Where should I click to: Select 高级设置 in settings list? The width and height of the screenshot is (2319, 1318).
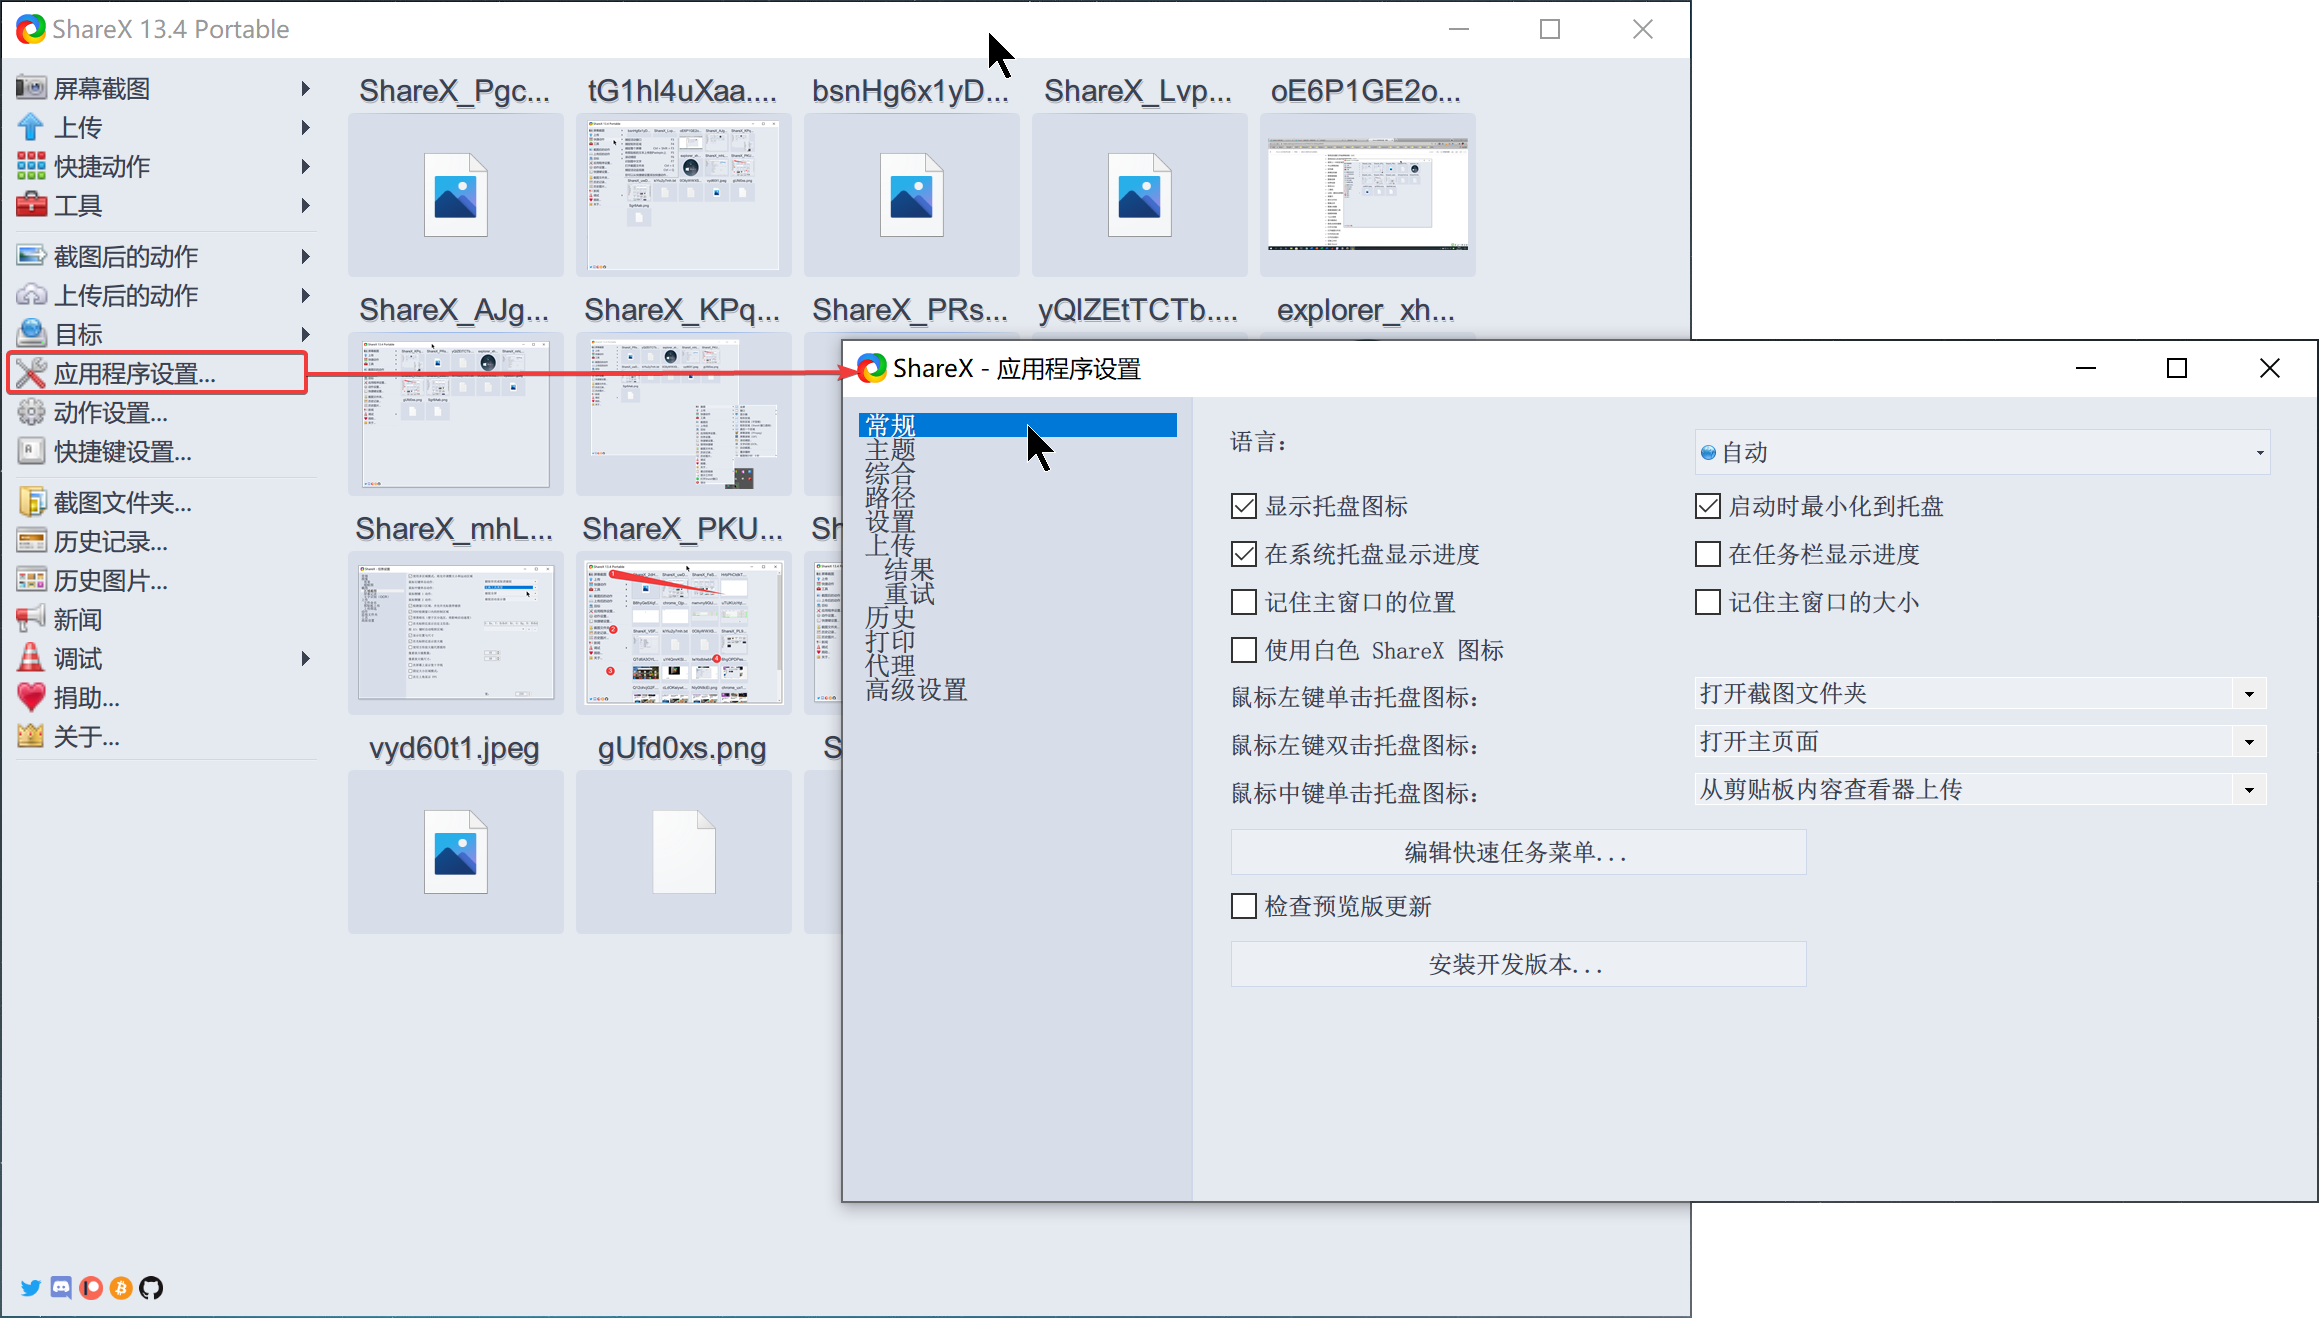(x=916, y=689)
